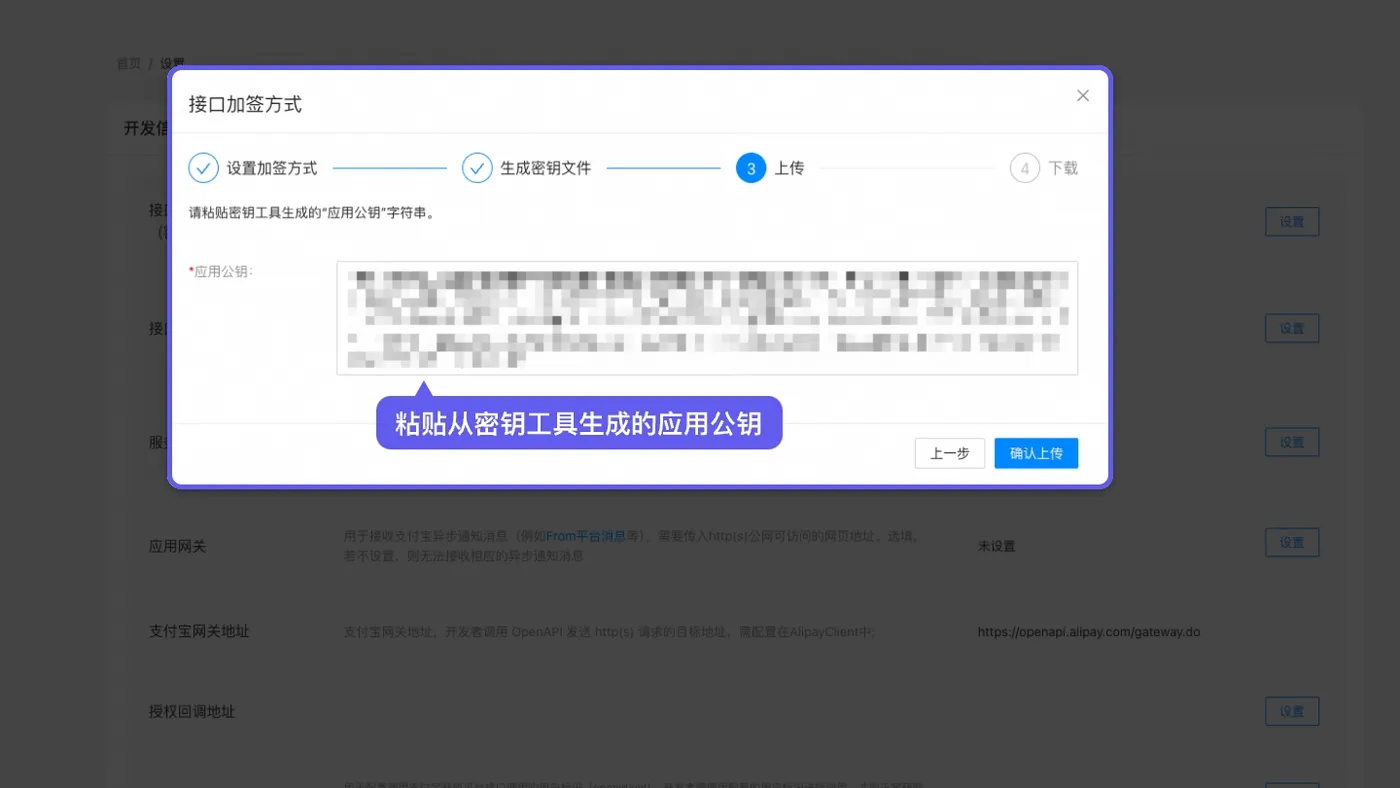Click the 应用公钥 field label

[x=222, y=271]
